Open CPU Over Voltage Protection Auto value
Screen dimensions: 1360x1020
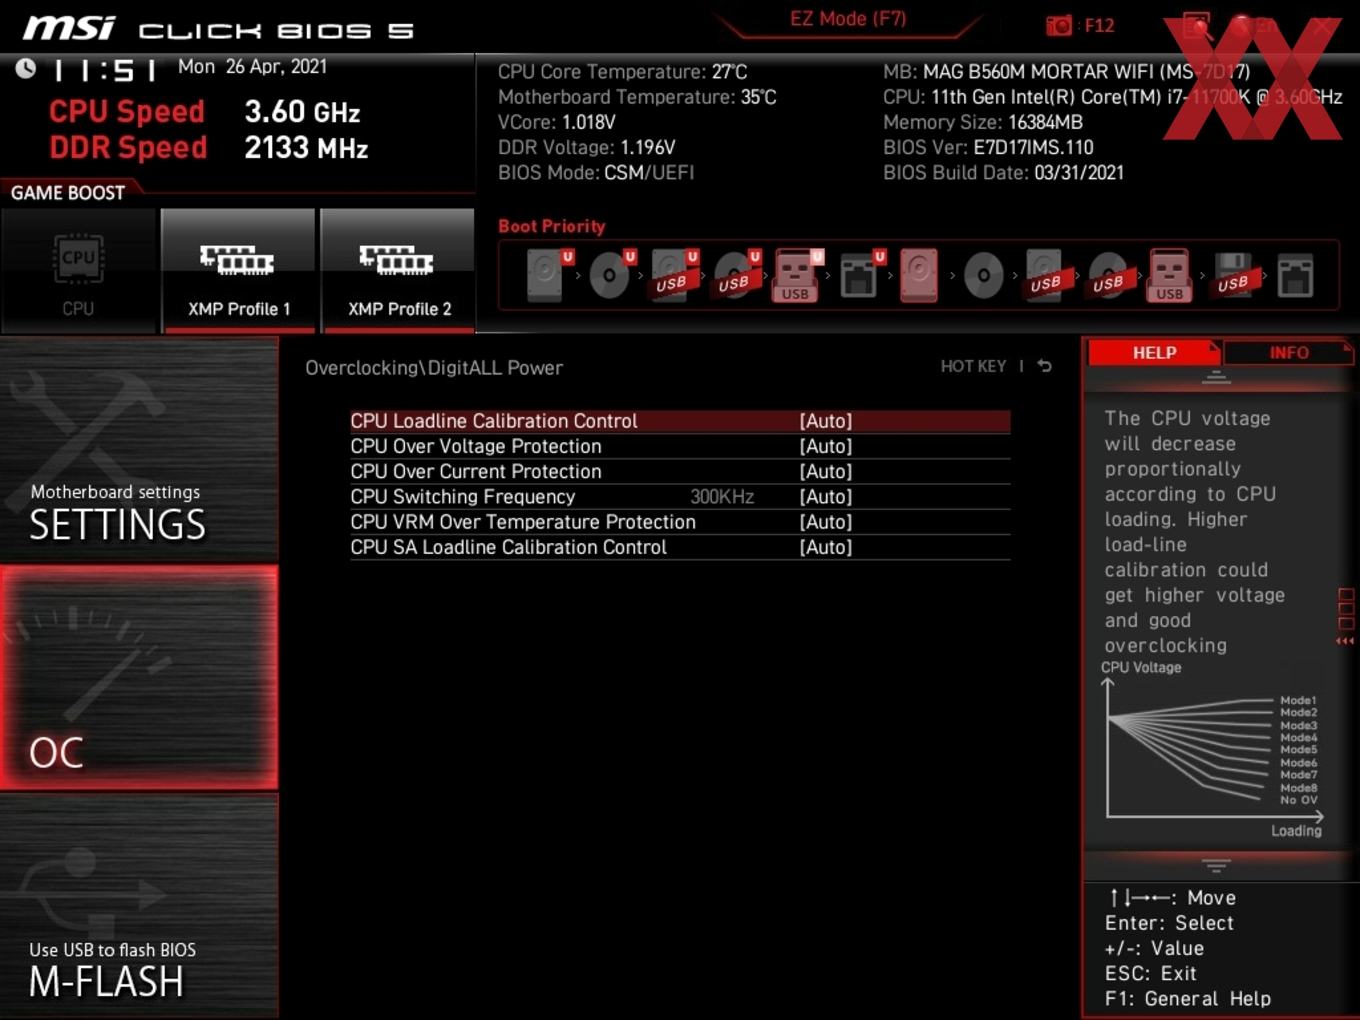pyautogui.click(x=826, y=446)
